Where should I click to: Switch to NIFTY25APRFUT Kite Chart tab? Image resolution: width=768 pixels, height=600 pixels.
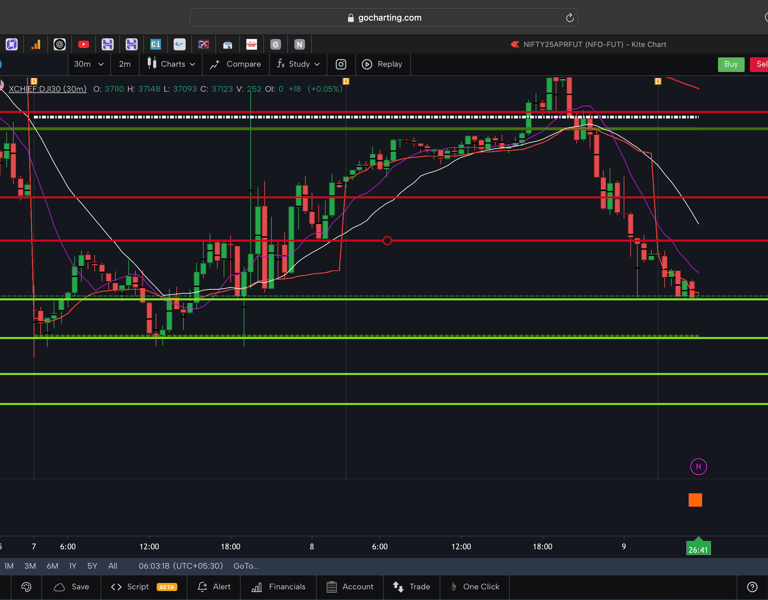588,45
